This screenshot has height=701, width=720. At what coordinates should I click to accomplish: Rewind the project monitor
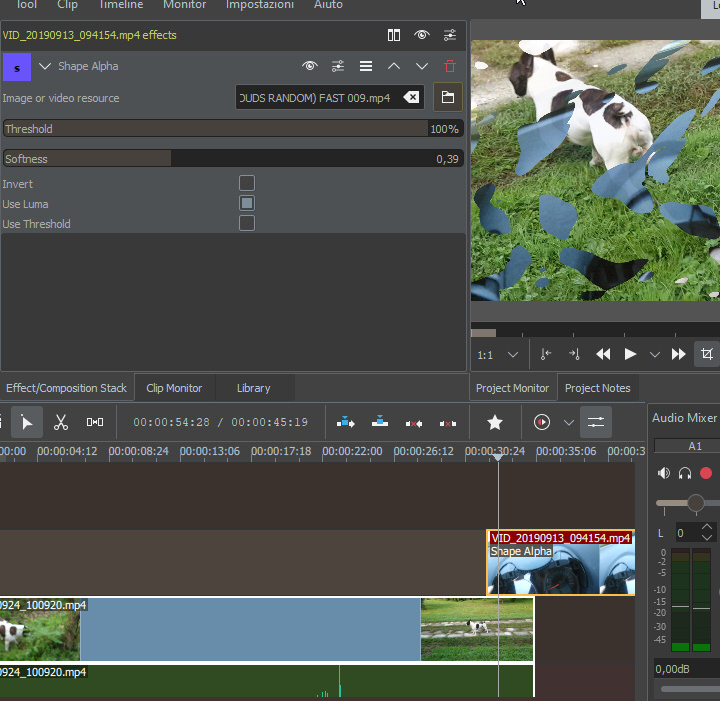(603, 354)
